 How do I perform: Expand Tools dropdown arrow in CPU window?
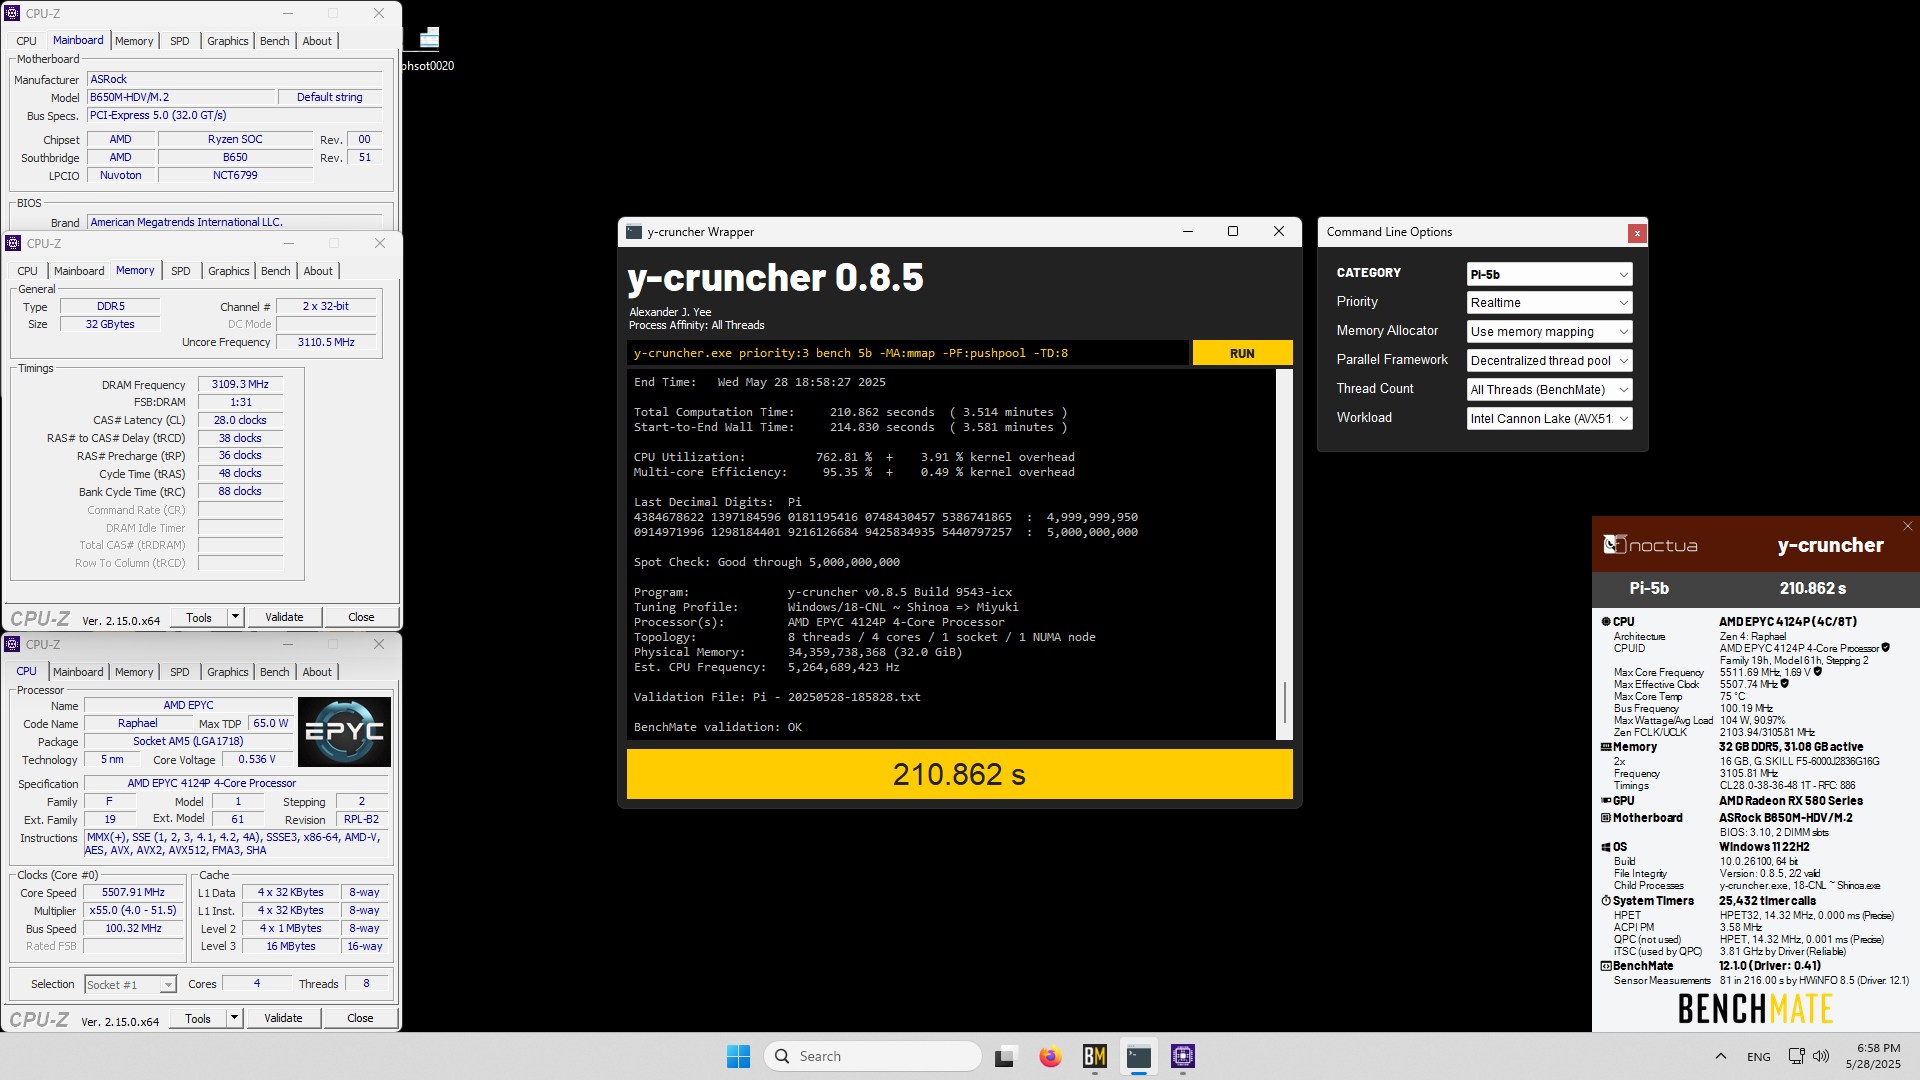pyautogui.click(x=234, y=1018)
